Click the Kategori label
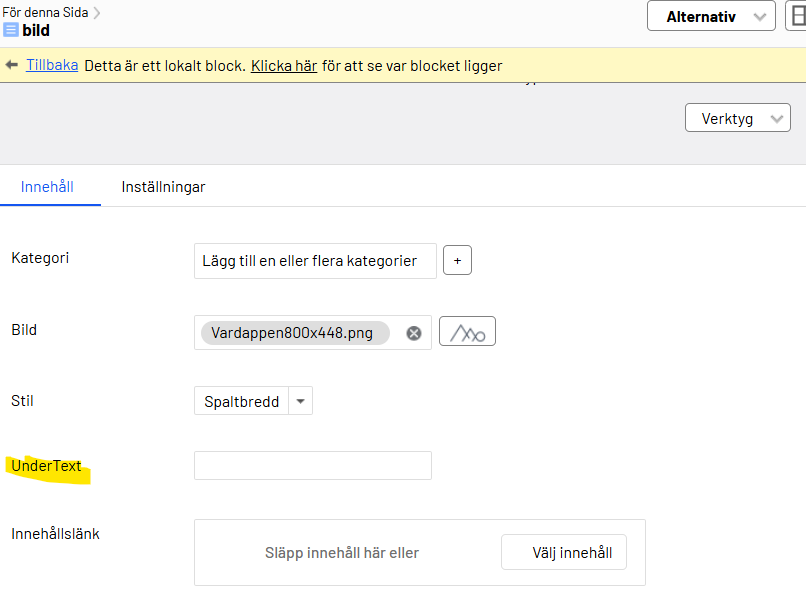 click(x=40, y=258)
